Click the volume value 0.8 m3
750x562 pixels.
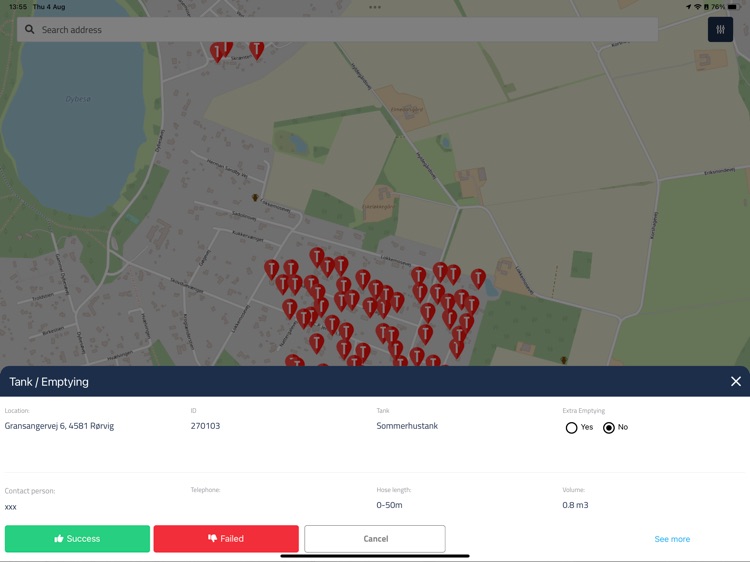click(x=575, y=505)
